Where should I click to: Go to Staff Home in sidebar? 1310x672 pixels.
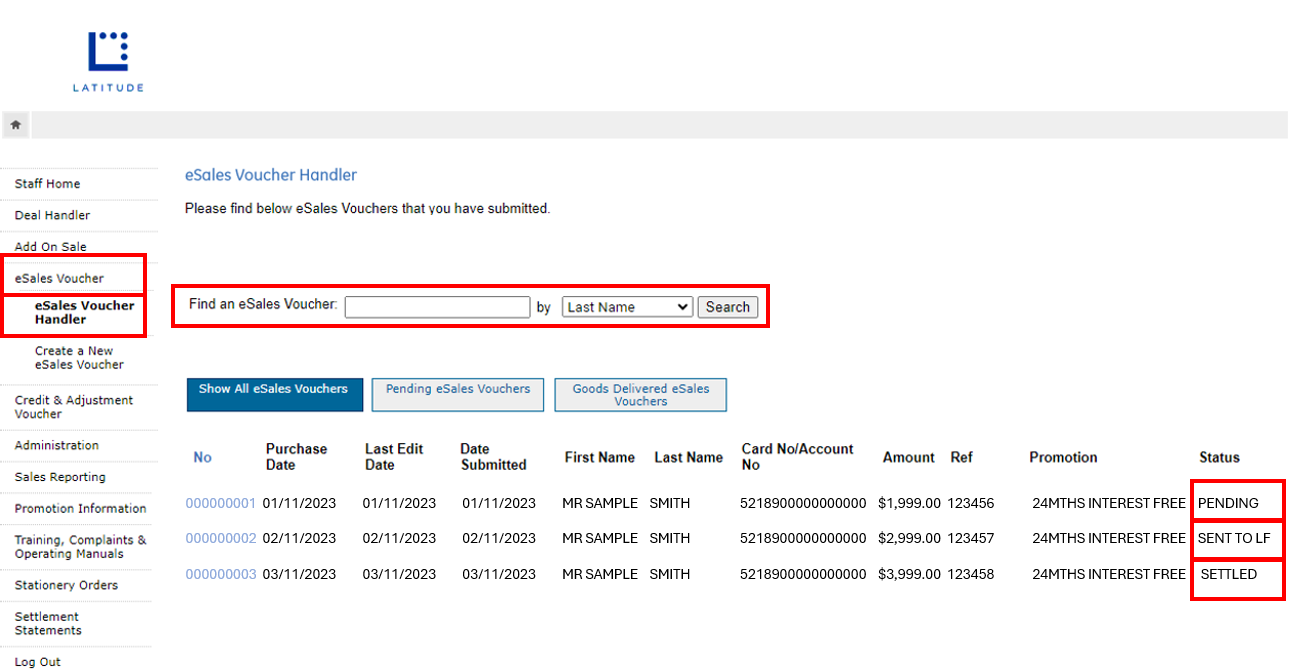pyautogui.click(x=48, y=184)
